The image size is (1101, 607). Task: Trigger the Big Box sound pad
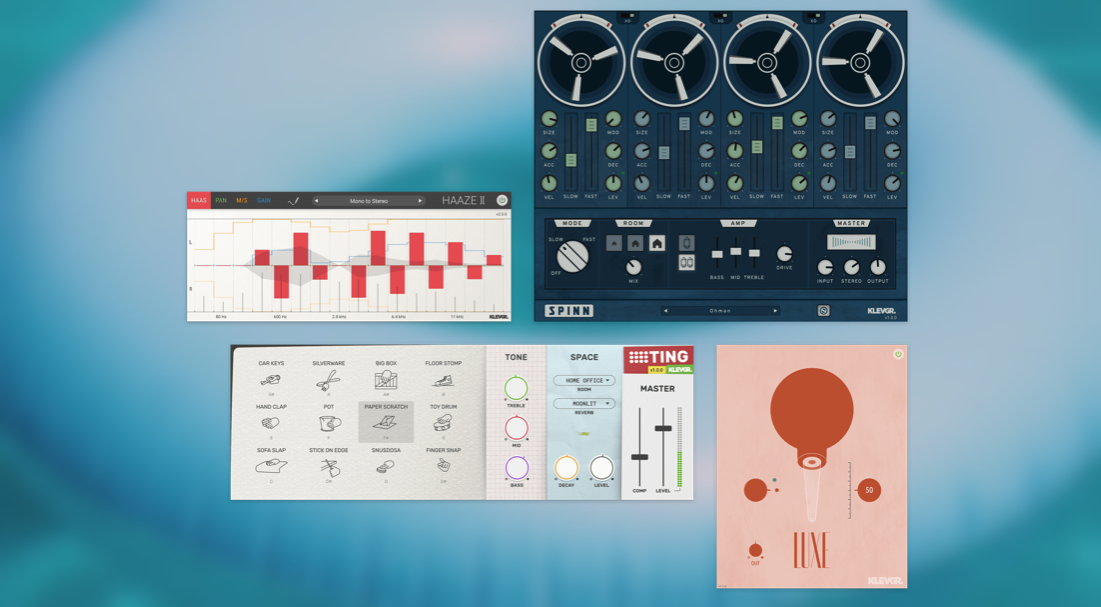coord(385,379)
